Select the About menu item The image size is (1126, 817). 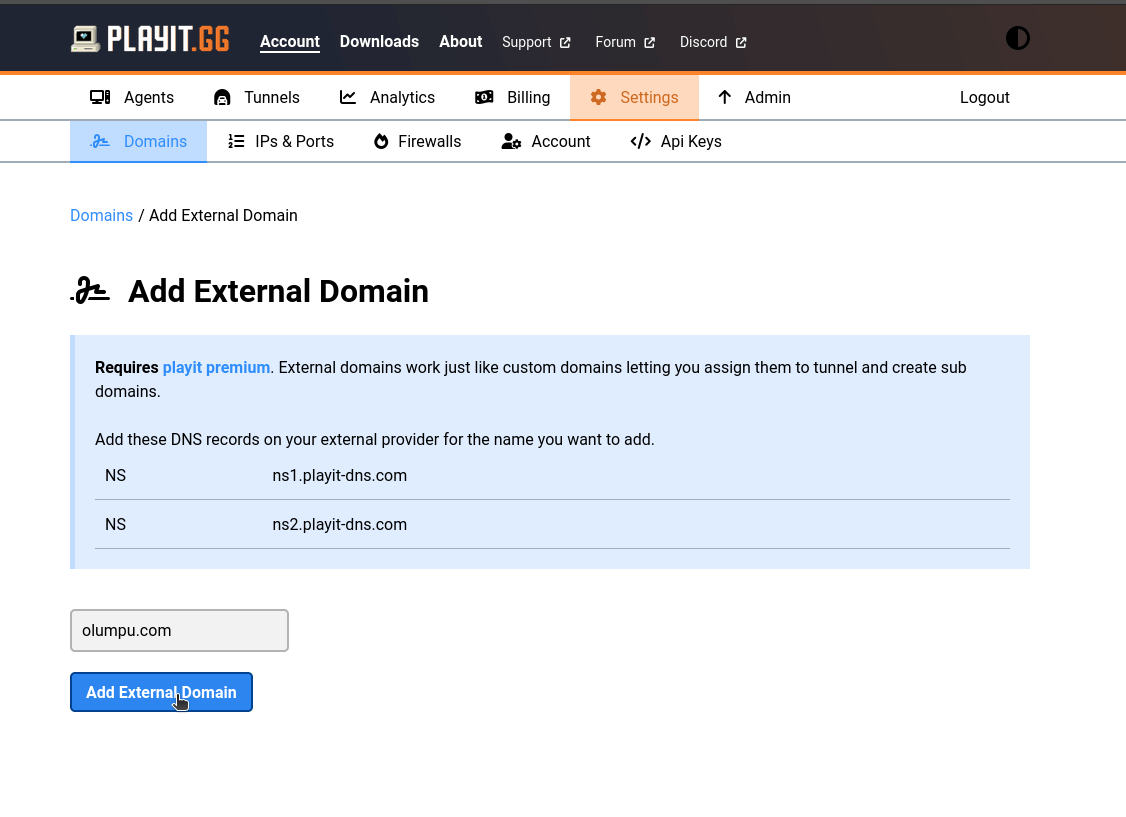tap(460, 42)
